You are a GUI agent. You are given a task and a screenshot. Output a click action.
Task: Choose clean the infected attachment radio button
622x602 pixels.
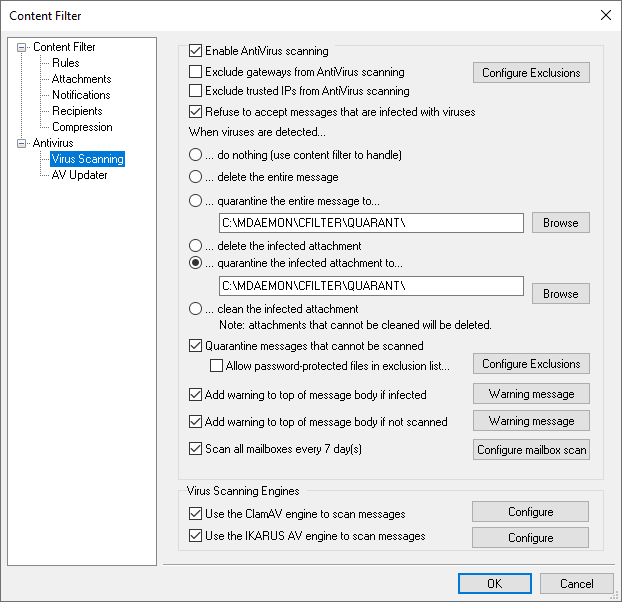pyautogui.click(x=196, y=309)
